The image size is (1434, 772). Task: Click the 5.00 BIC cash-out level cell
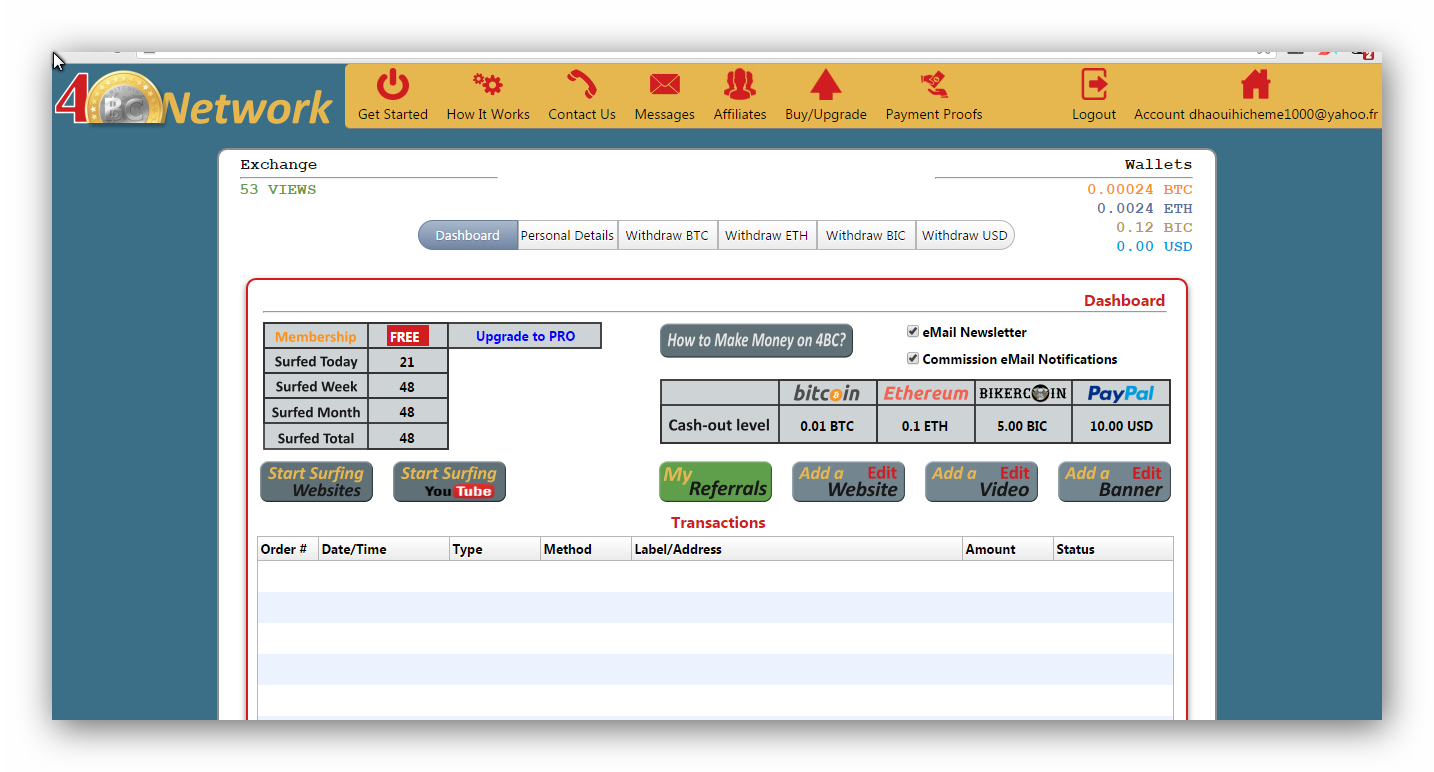coord(1022,425)
